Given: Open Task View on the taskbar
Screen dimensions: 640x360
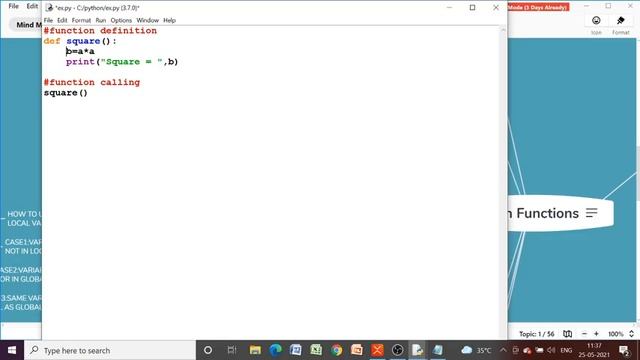Looking at the screenshot, I should pos(232,350).
